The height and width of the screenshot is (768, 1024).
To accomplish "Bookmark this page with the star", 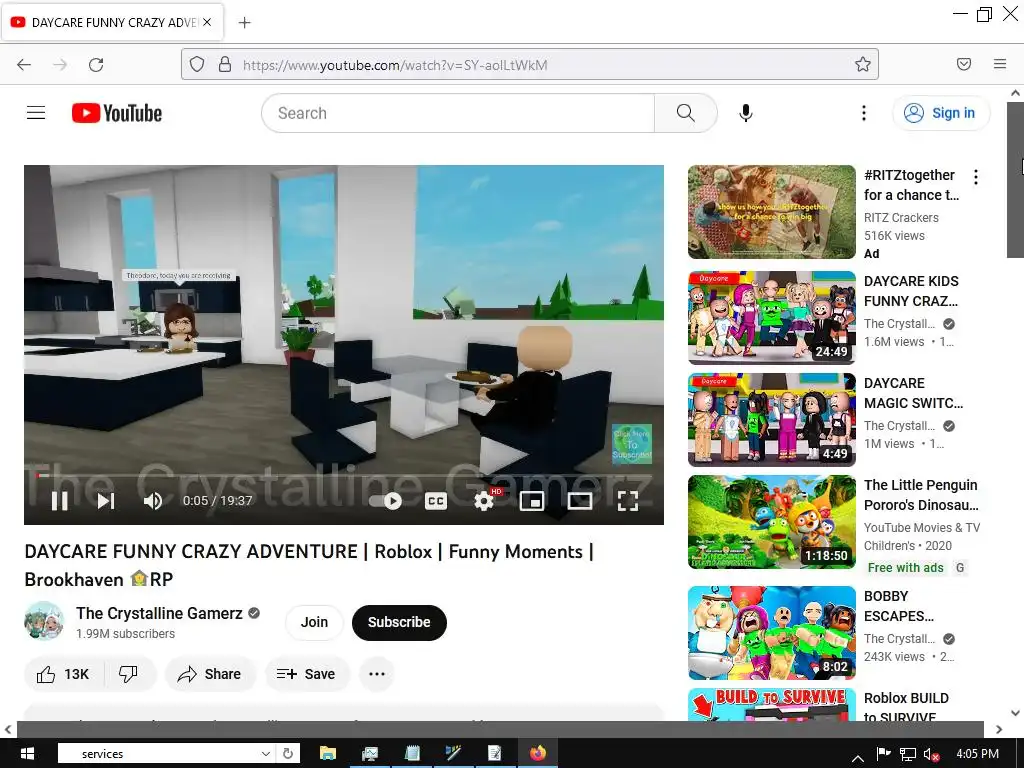I will [x=863, y=64].
